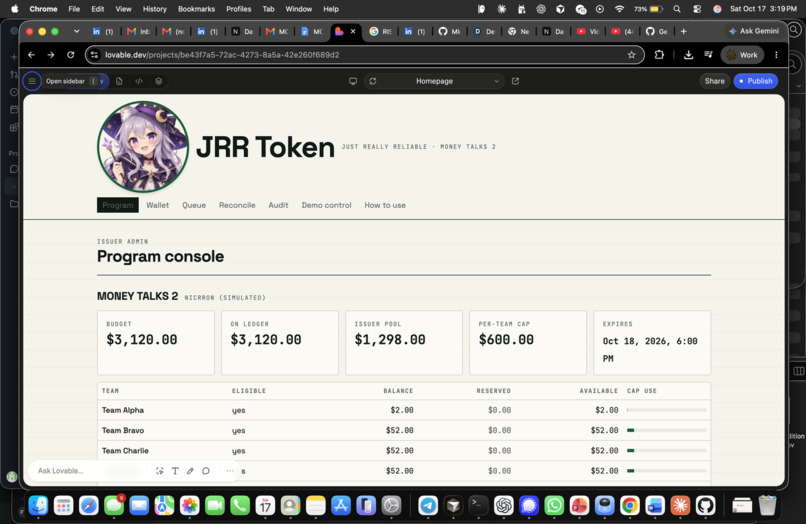This screenshot has width=806, height=524.
Task: Click the lovable.dev address bar
Action: 365,55
